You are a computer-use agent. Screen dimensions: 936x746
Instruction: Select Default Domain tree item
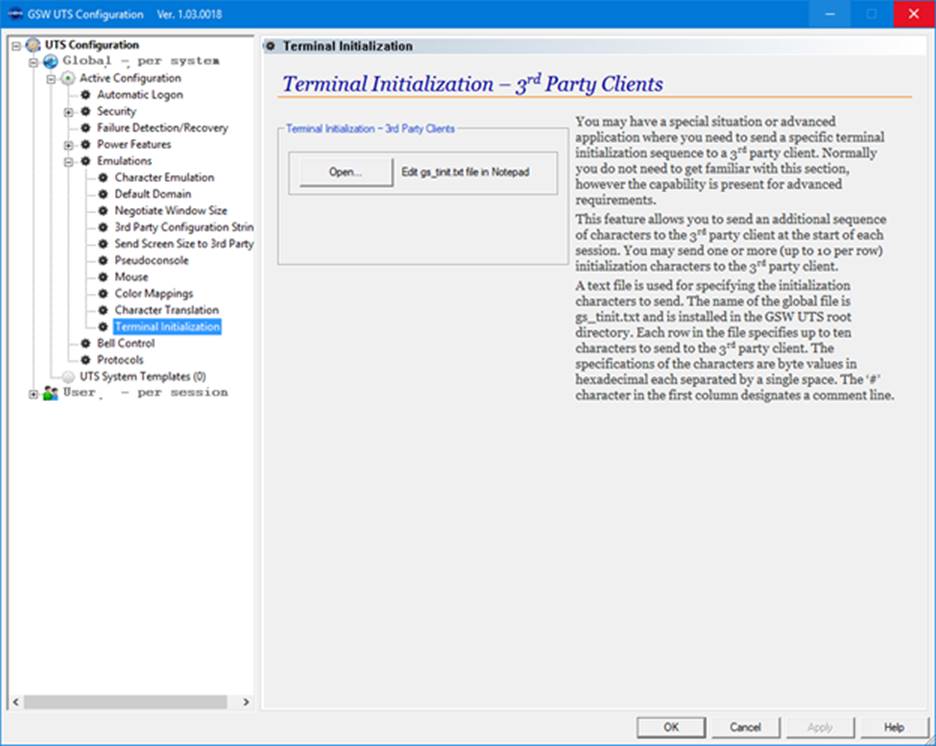pos(153,194)
